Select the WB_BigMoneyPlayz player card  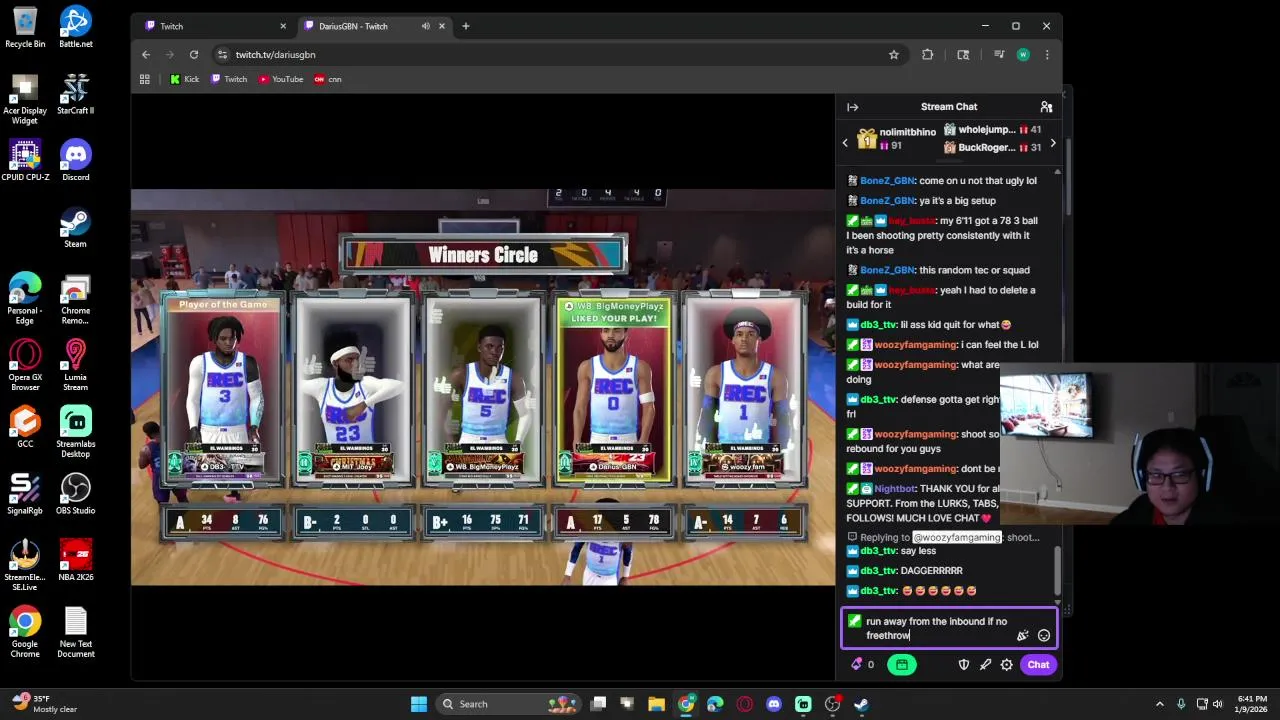[483, 388]
